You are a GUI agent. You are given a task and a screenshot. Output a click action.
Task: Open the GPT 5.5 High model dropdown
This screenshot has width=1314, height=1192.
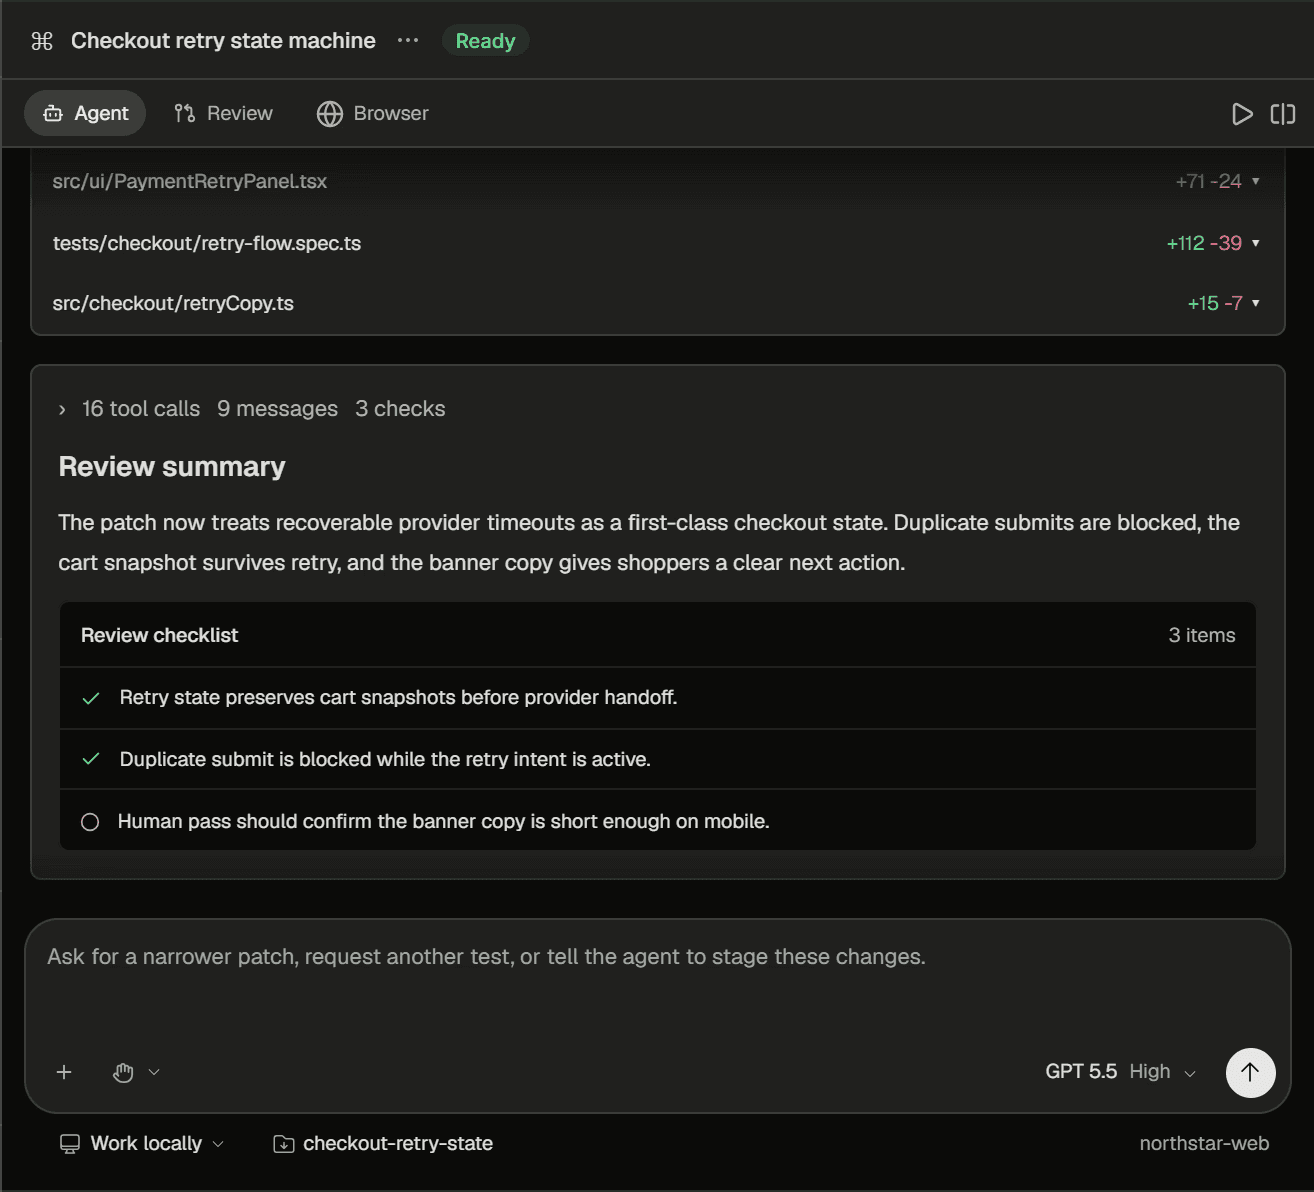(x=1120, y=1072)
